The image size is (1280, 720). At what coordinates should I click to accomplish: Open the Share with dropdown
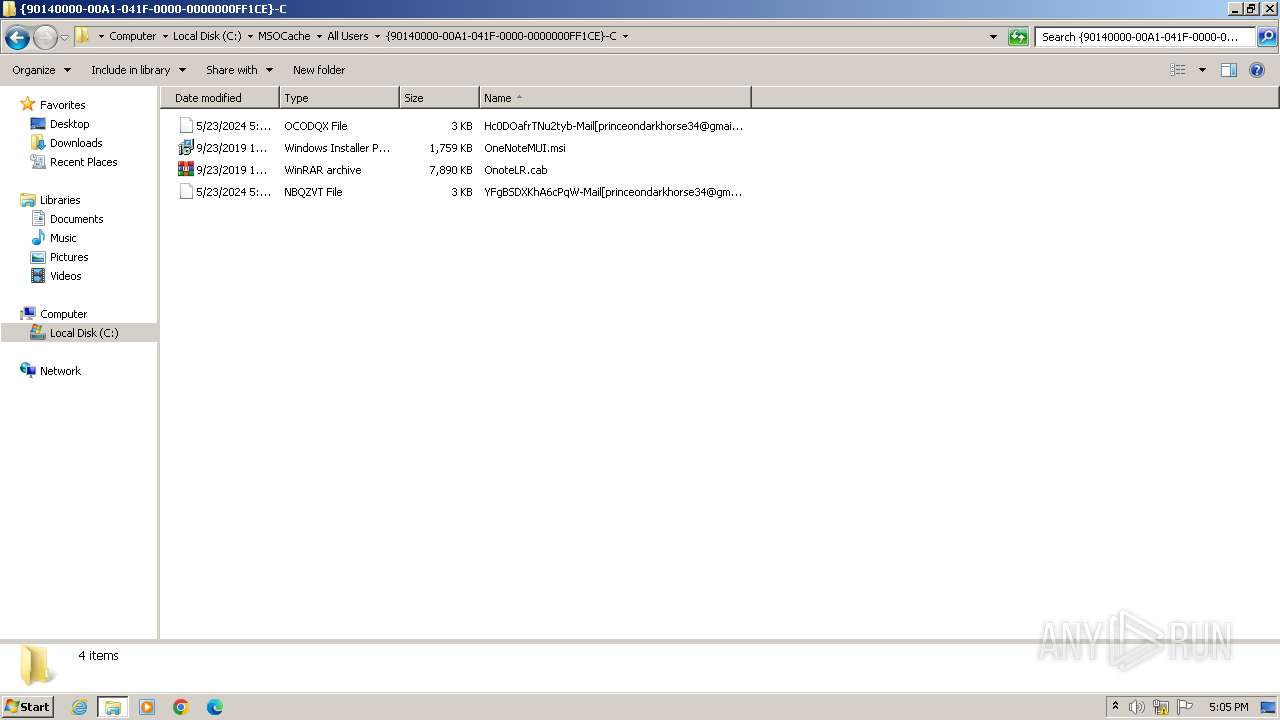click(239, 70)
